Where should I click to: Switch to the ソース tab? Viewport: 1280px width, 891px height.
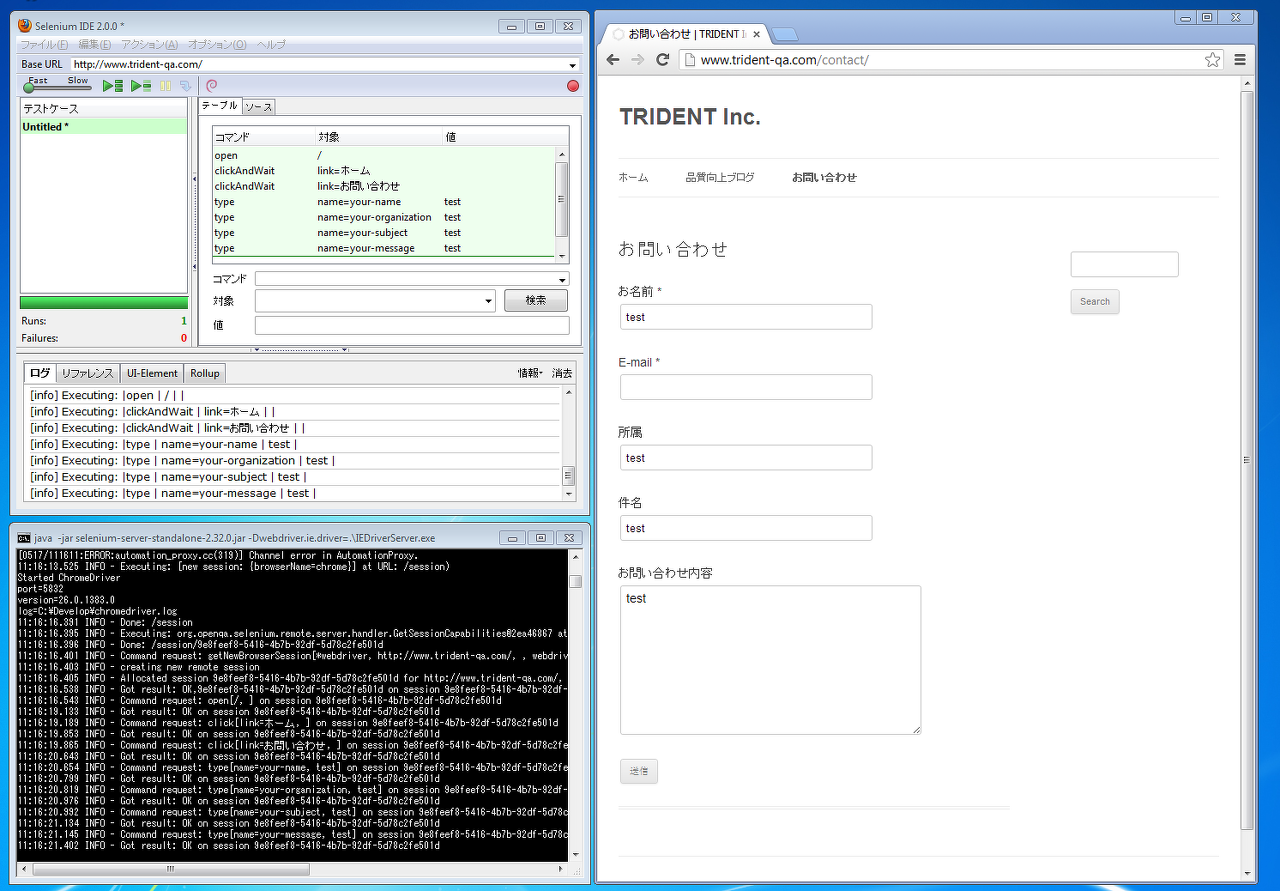(x=258, y=106)
